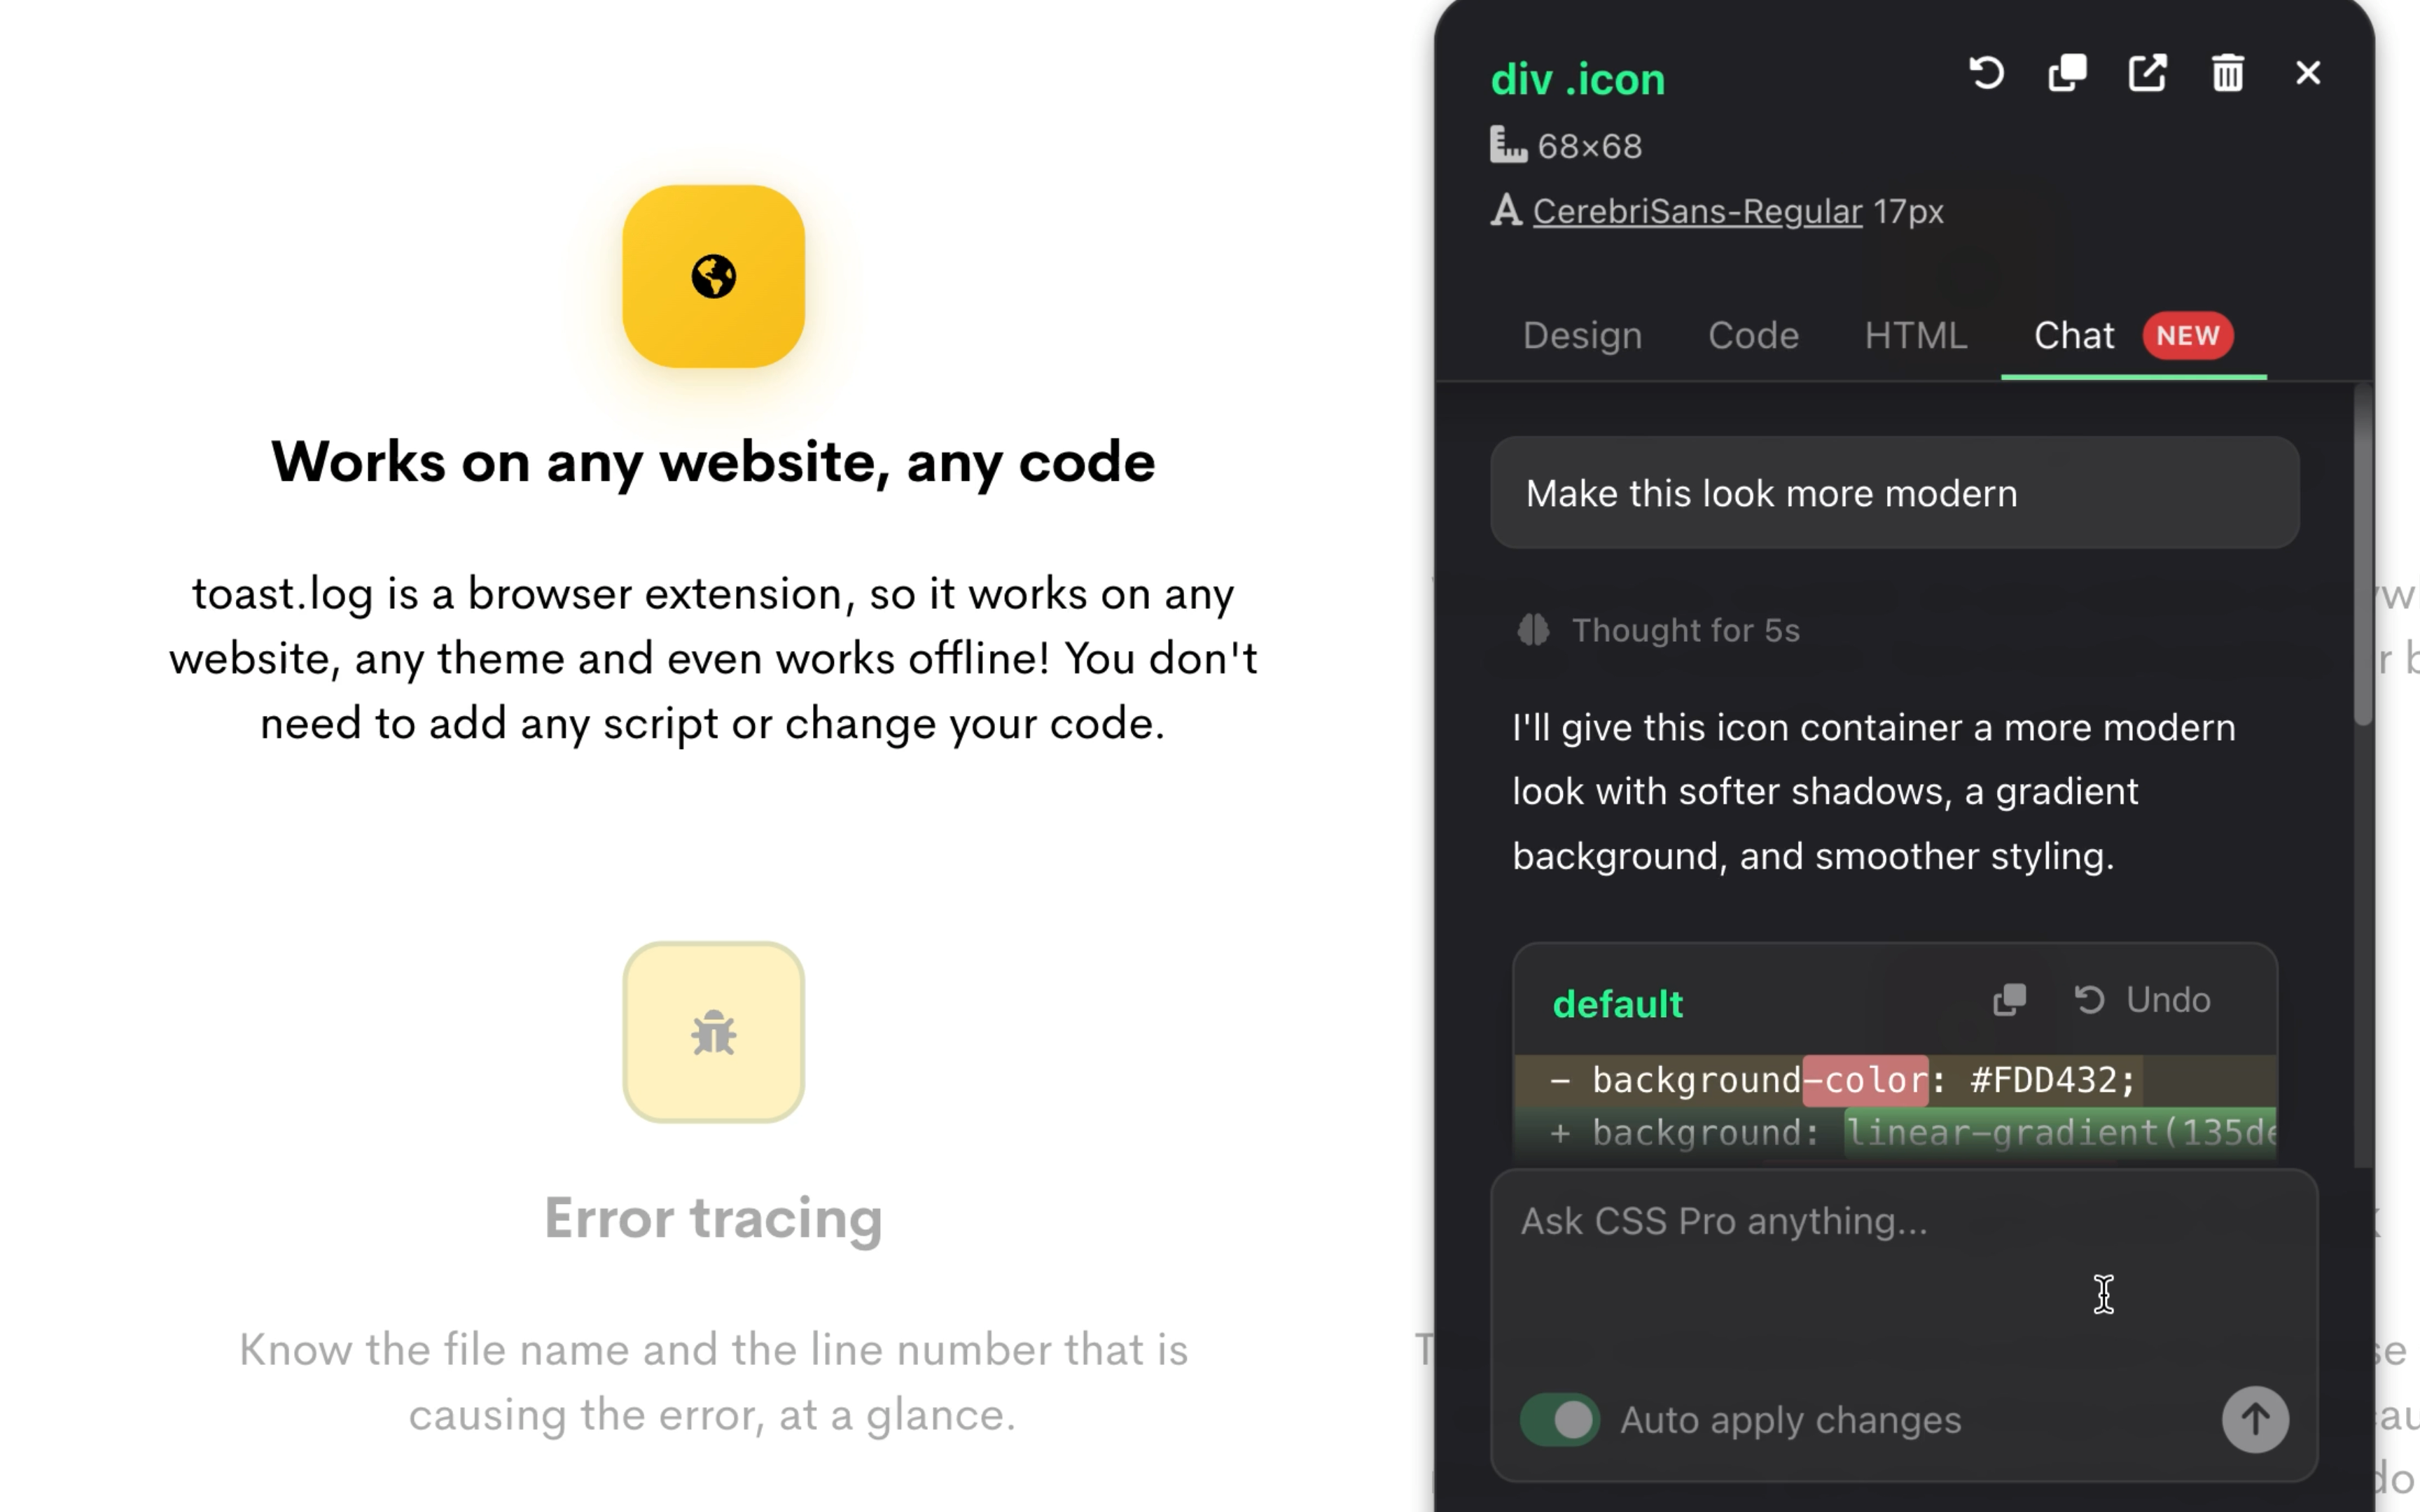Open the Code tab

coord(1753,336)
